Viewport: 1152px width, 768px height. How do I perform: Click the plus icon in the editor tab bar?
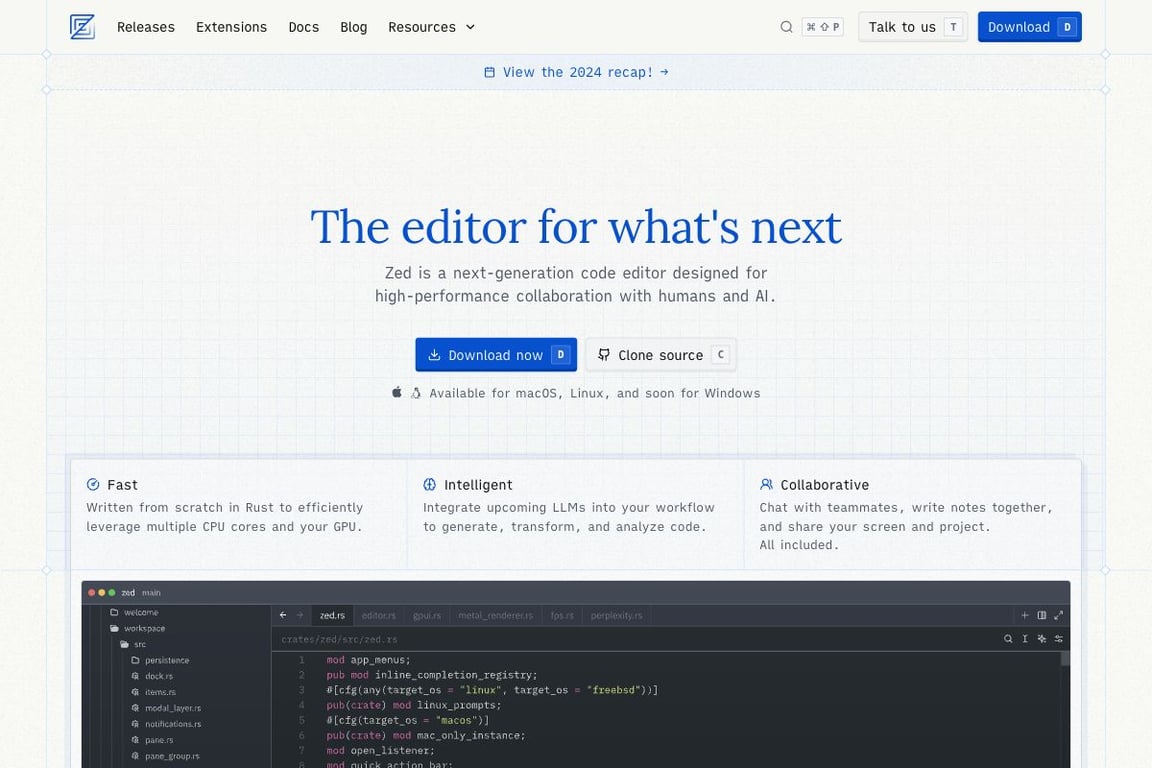(1025, 615)
